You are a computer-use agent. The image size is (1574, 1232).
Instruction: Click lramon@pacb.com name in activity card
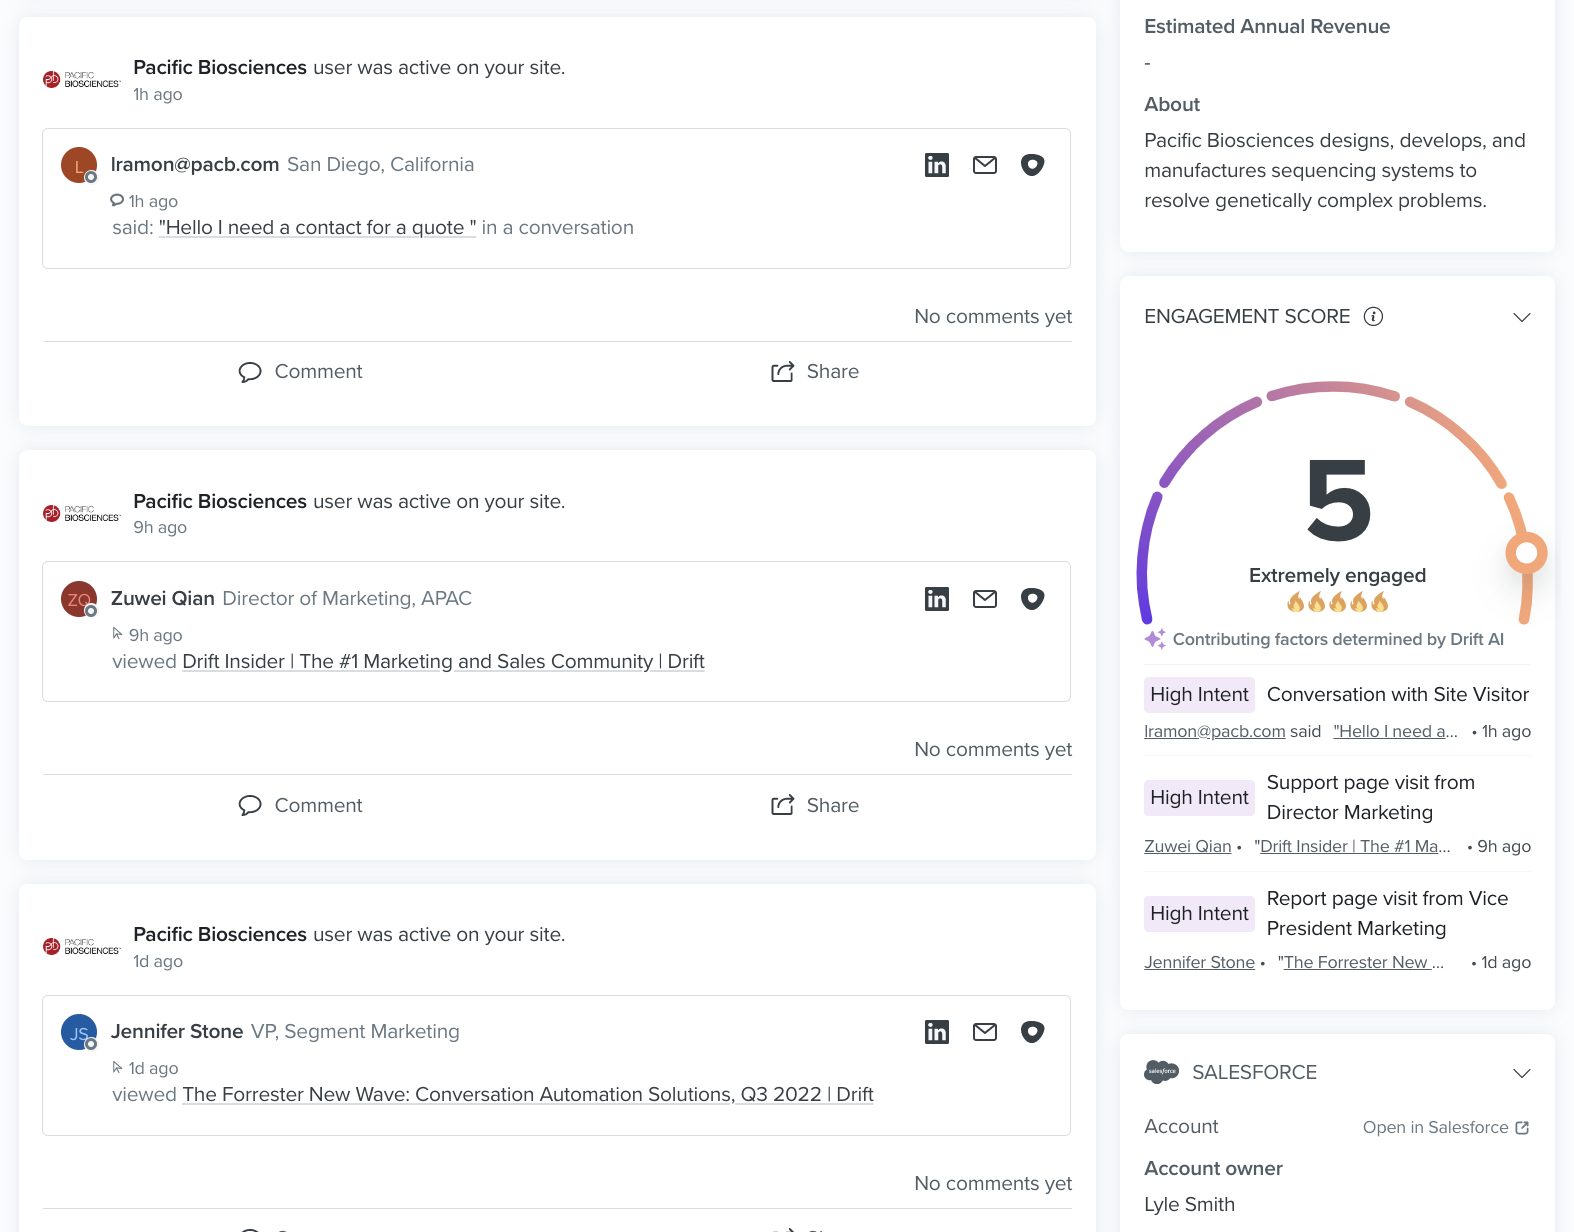195,165
